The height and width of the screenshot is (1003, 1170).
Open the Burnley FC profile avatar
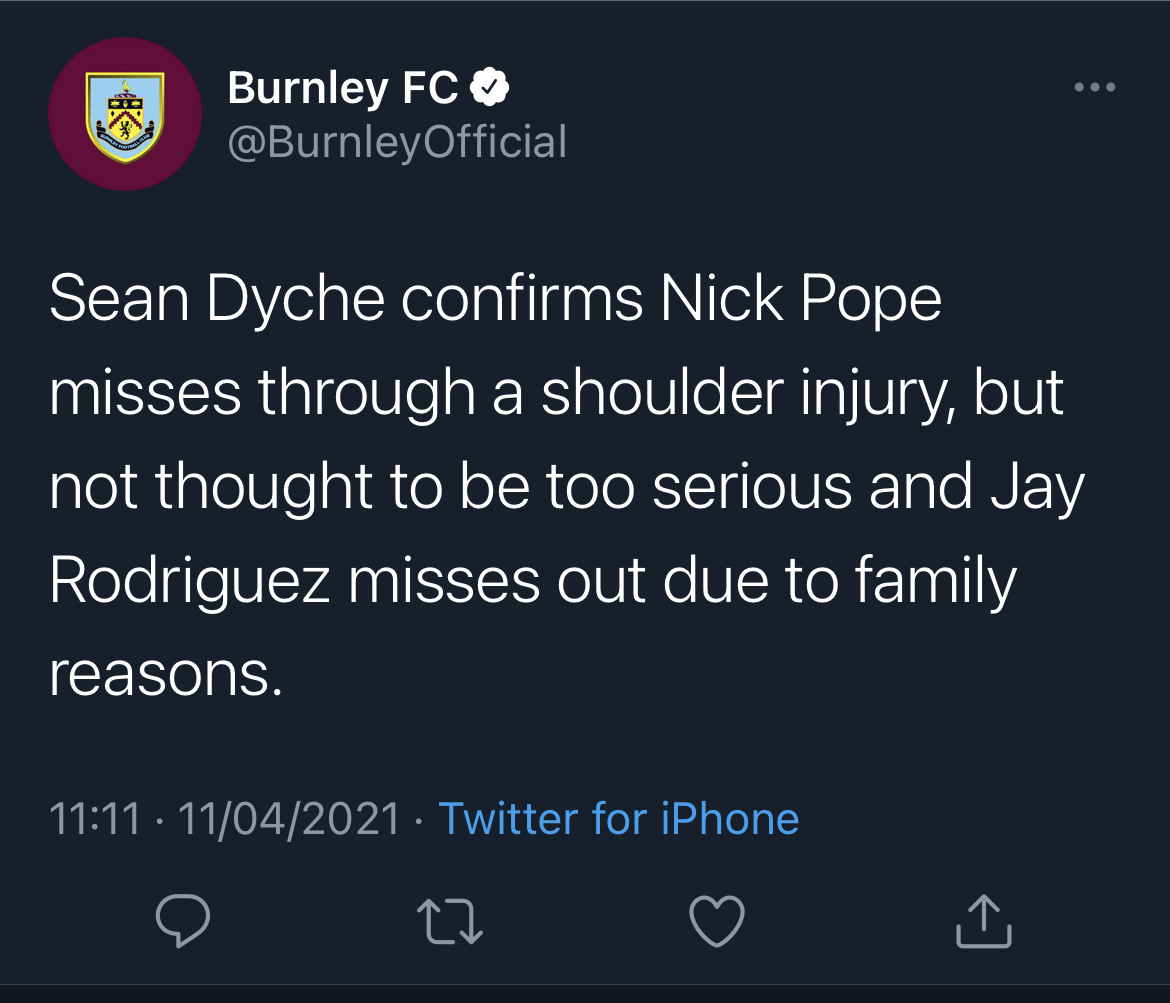(x=124, y=114)
